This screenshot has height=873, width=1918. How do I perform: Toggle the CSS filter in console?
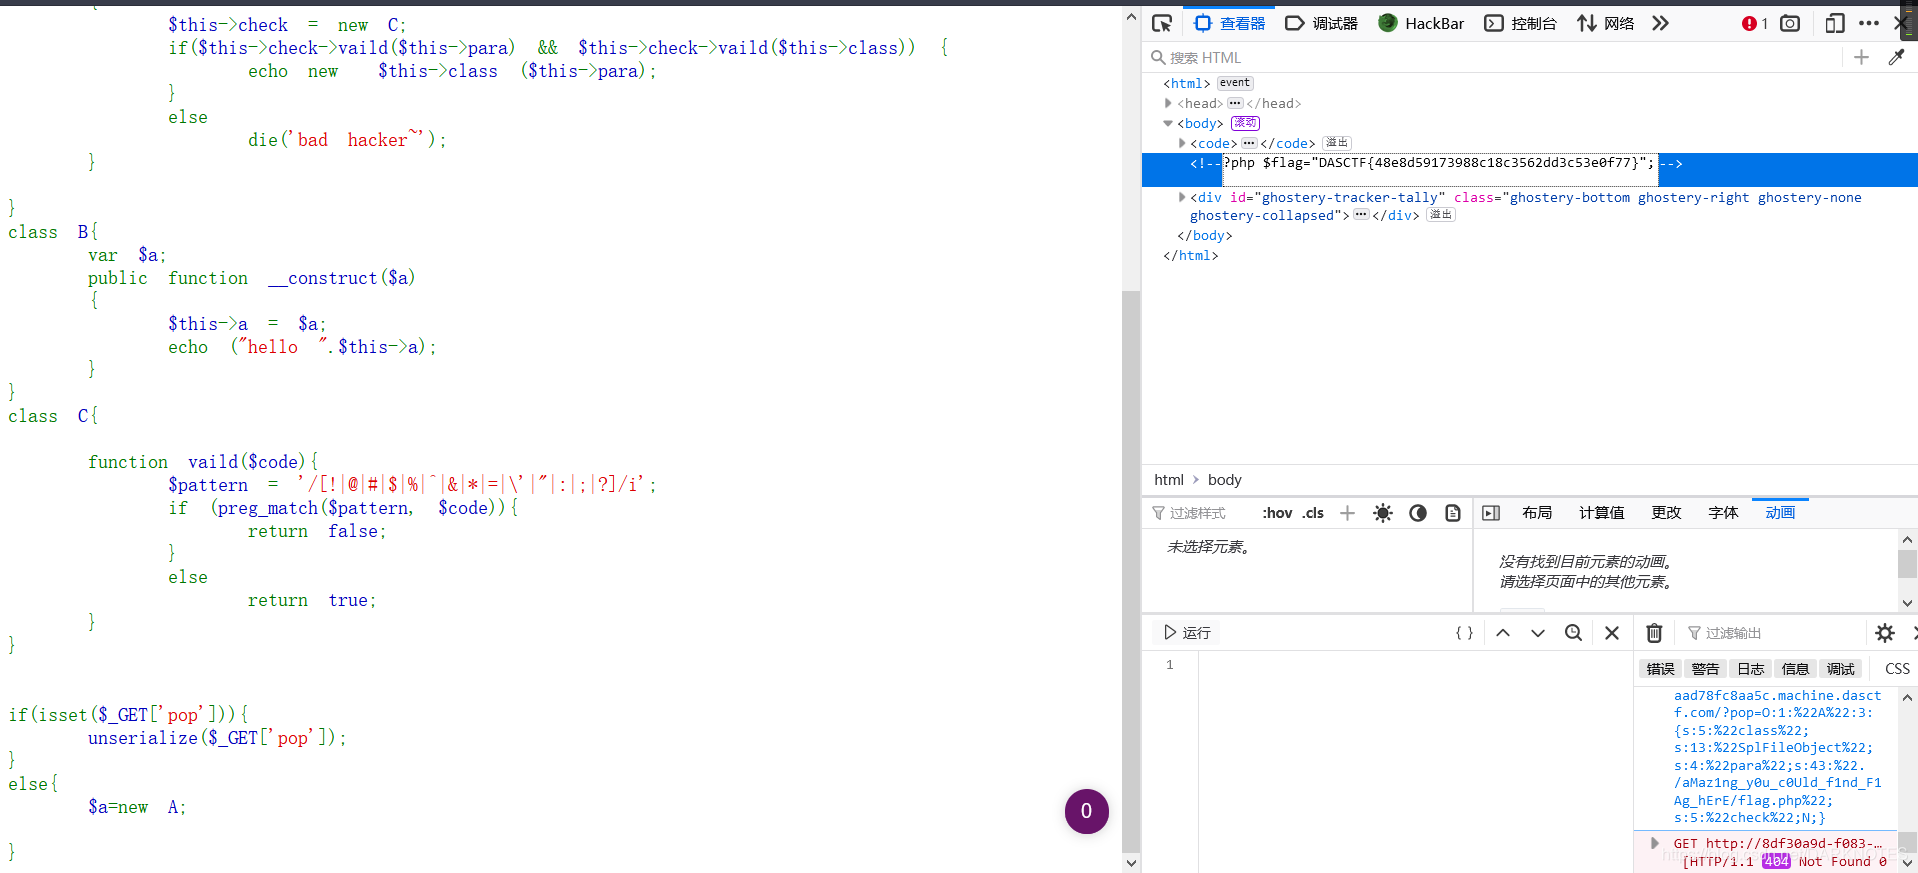click(1897, 669)
